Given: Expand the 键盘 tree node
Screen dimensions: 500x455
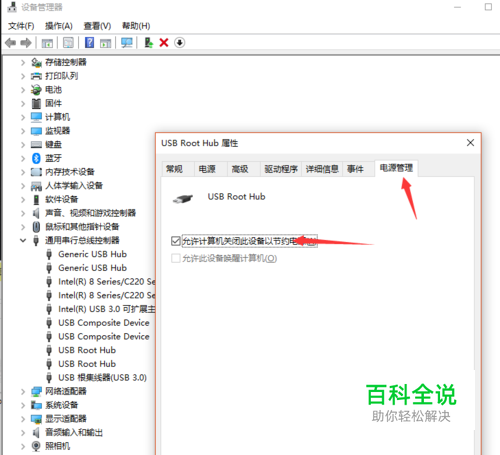Looking at the screenshot, I should click(x=23, y=144).
